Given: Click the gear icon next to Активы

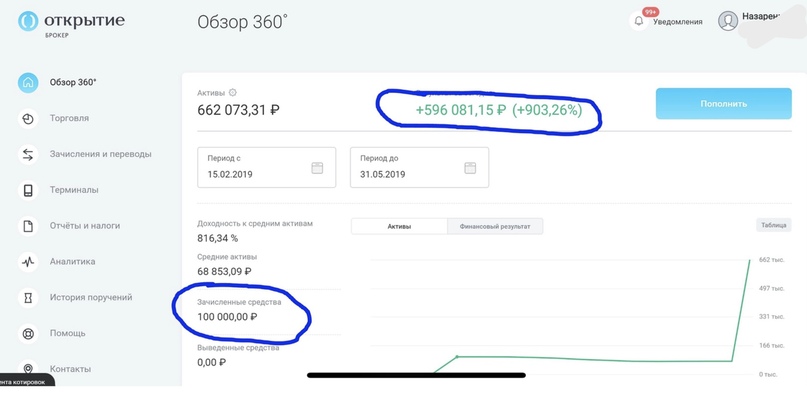Looking at the screenshot, I should (233, 93).
